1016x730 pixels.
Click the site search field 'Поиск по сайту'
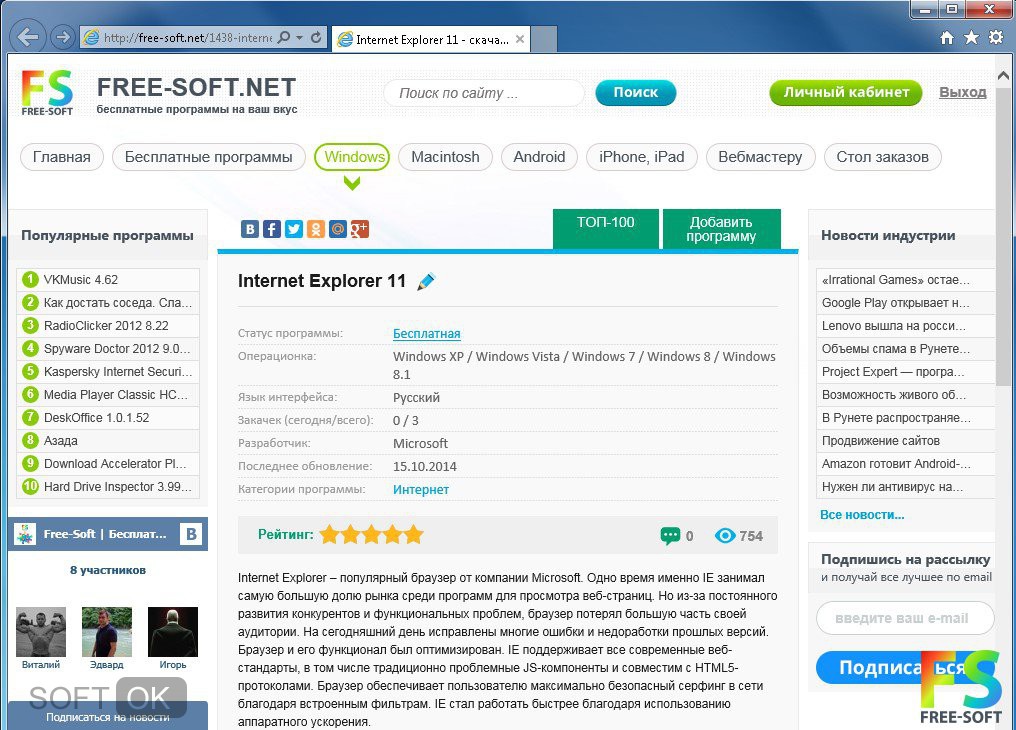(483, 93)
